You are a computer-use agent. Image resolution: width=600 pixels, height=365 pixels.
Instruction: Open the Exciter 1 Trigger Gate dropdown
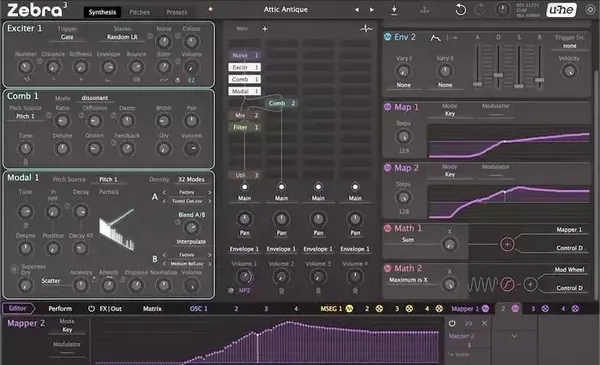click(67, 37)
